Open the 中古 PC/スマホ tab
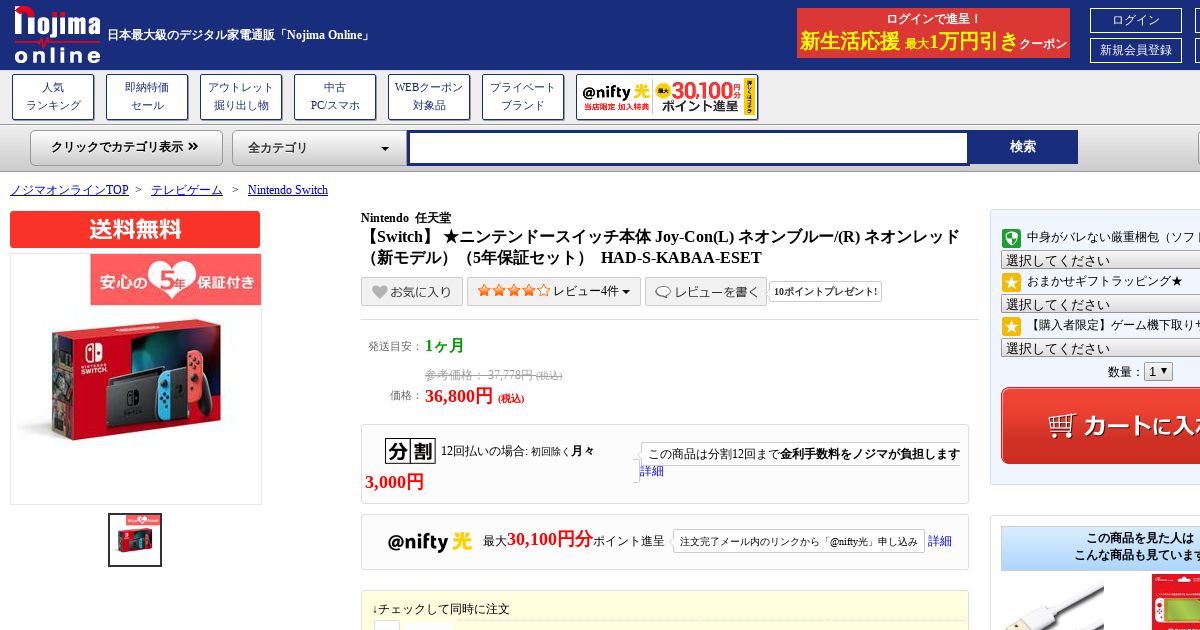The width and height of the screenshot is (1200, 630). tap(335, 97)
